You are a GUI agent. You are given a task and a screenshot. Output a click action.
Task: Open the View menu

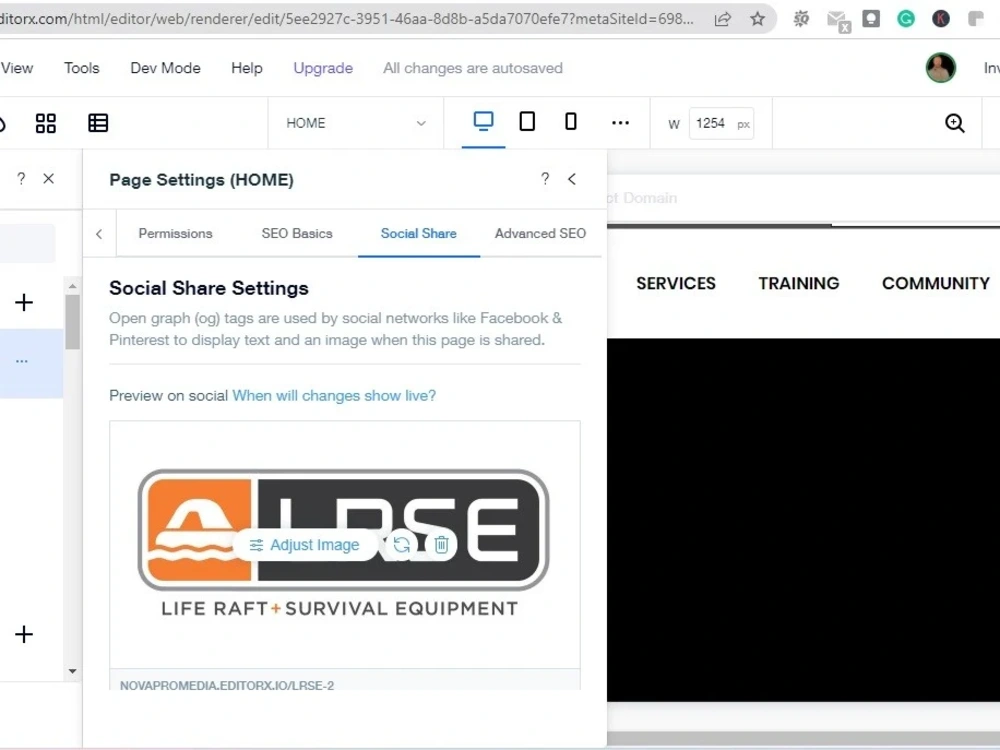coord(17,68)
